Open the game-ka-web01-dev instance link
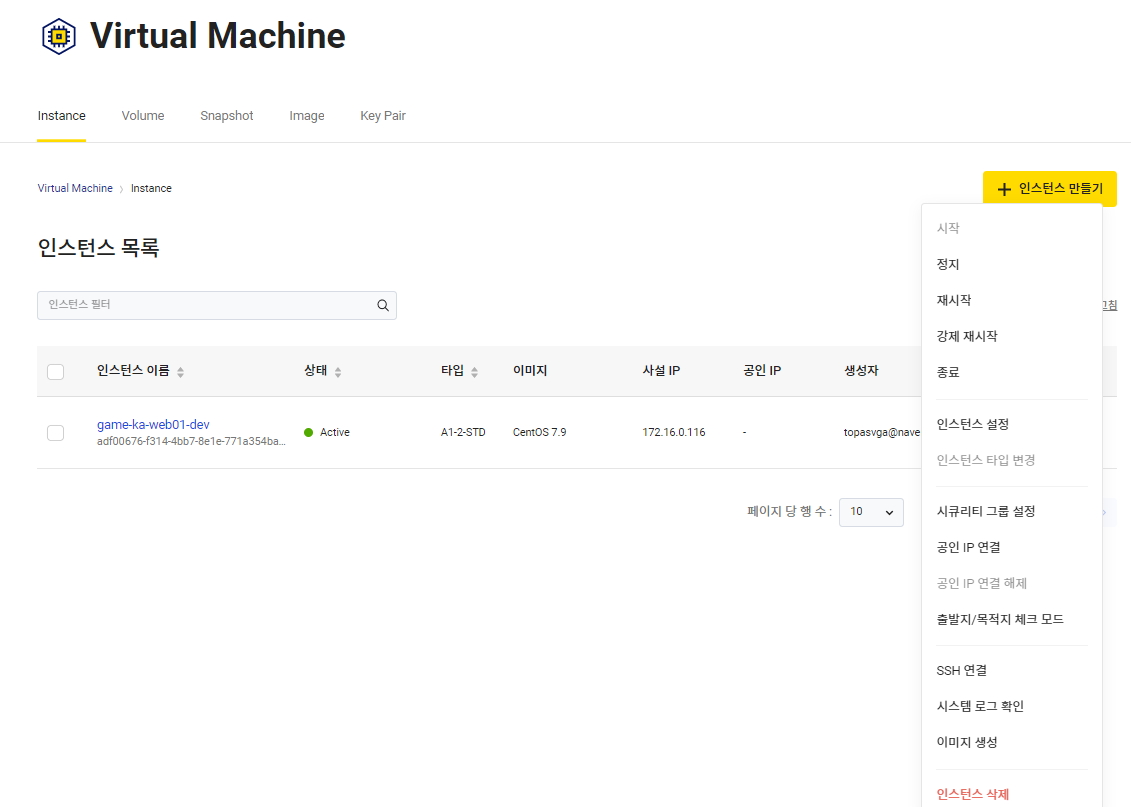Viewport: 1131px width, 807px height. [152, 424]
